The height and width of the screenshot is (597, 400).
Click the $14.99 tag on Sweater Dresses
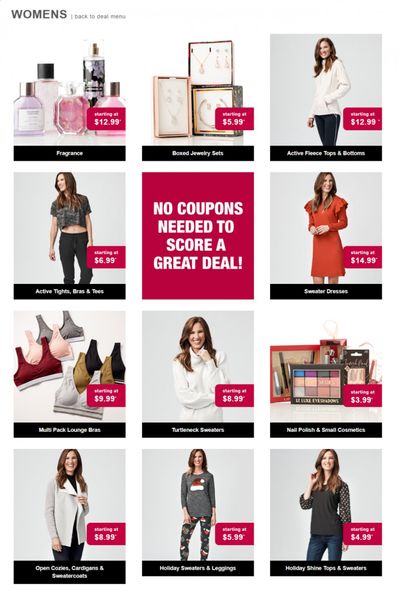pyautogui.click(x=363, y=257)
